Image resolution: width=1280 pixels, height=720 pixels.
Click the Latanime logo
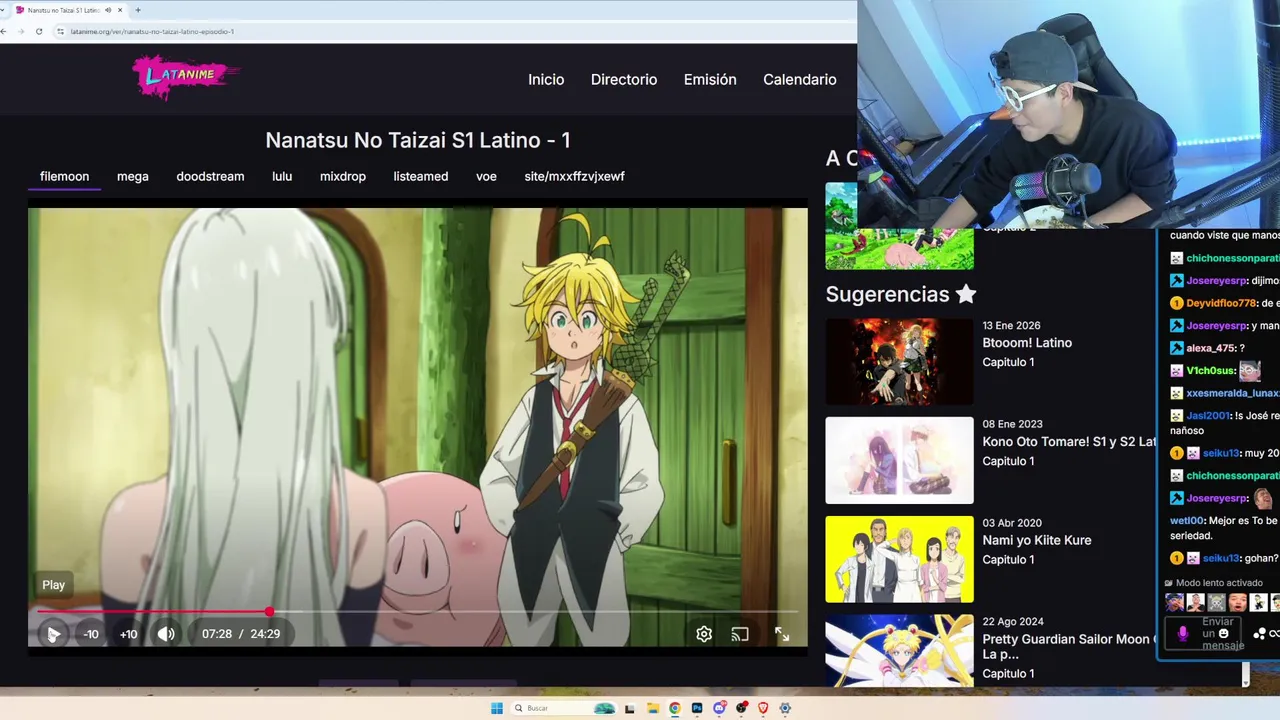coord(186,76)
